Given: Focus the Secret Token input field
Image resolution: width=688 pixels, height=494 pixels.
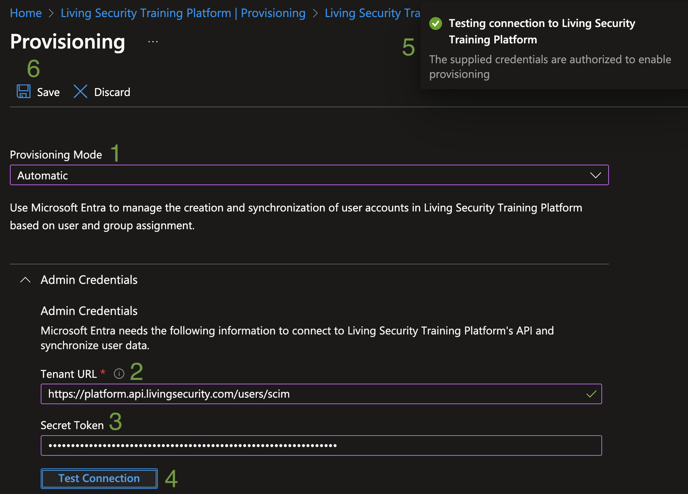Looking at the screenshot, I should 321,446.
